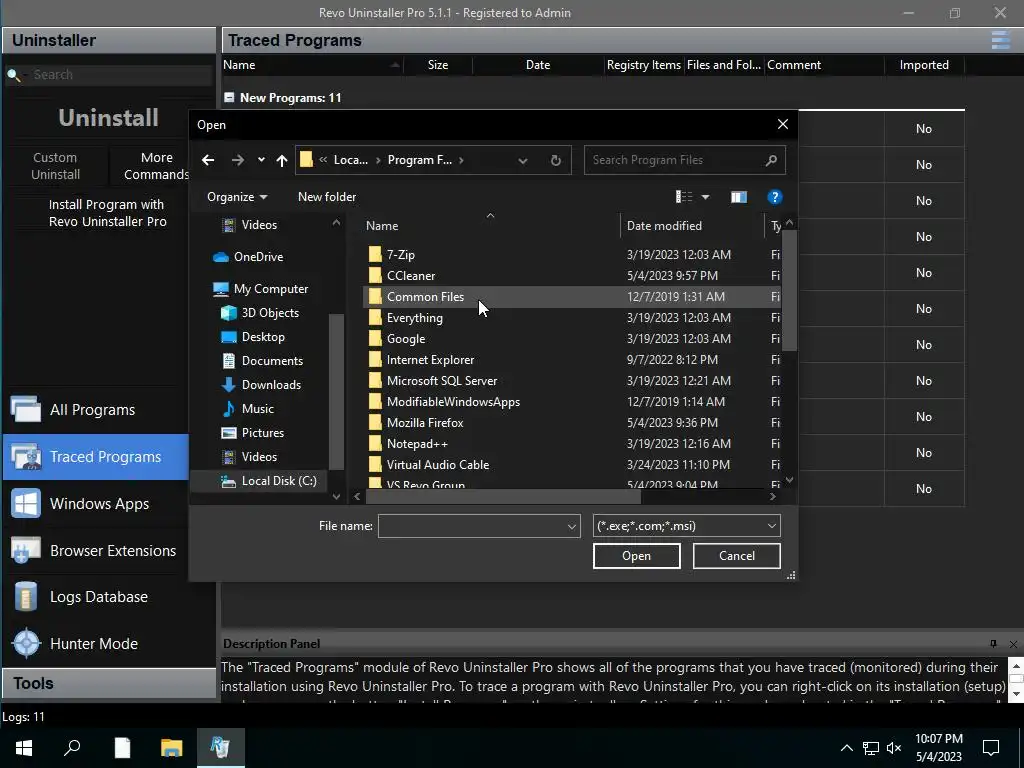Click the File name input field
Screen dimensions: 1024x768
pyautogui.click(x=472, y=526)
